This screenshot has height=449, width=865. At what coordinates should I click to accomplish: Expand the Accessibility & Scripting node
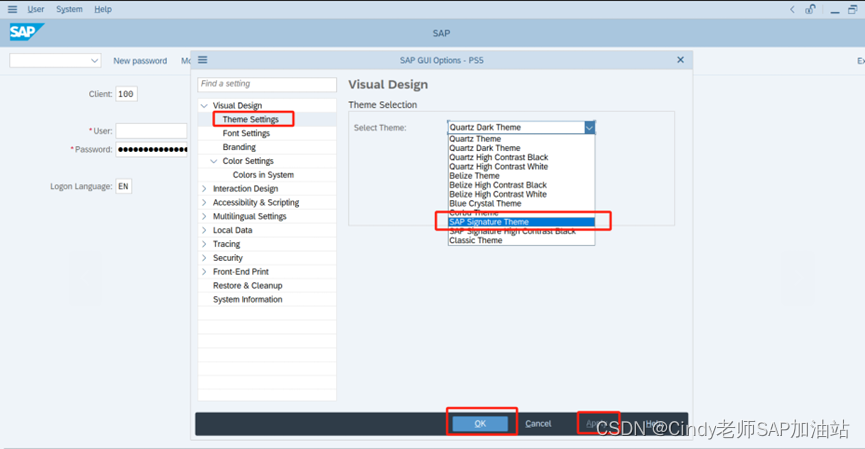(204, 202)
